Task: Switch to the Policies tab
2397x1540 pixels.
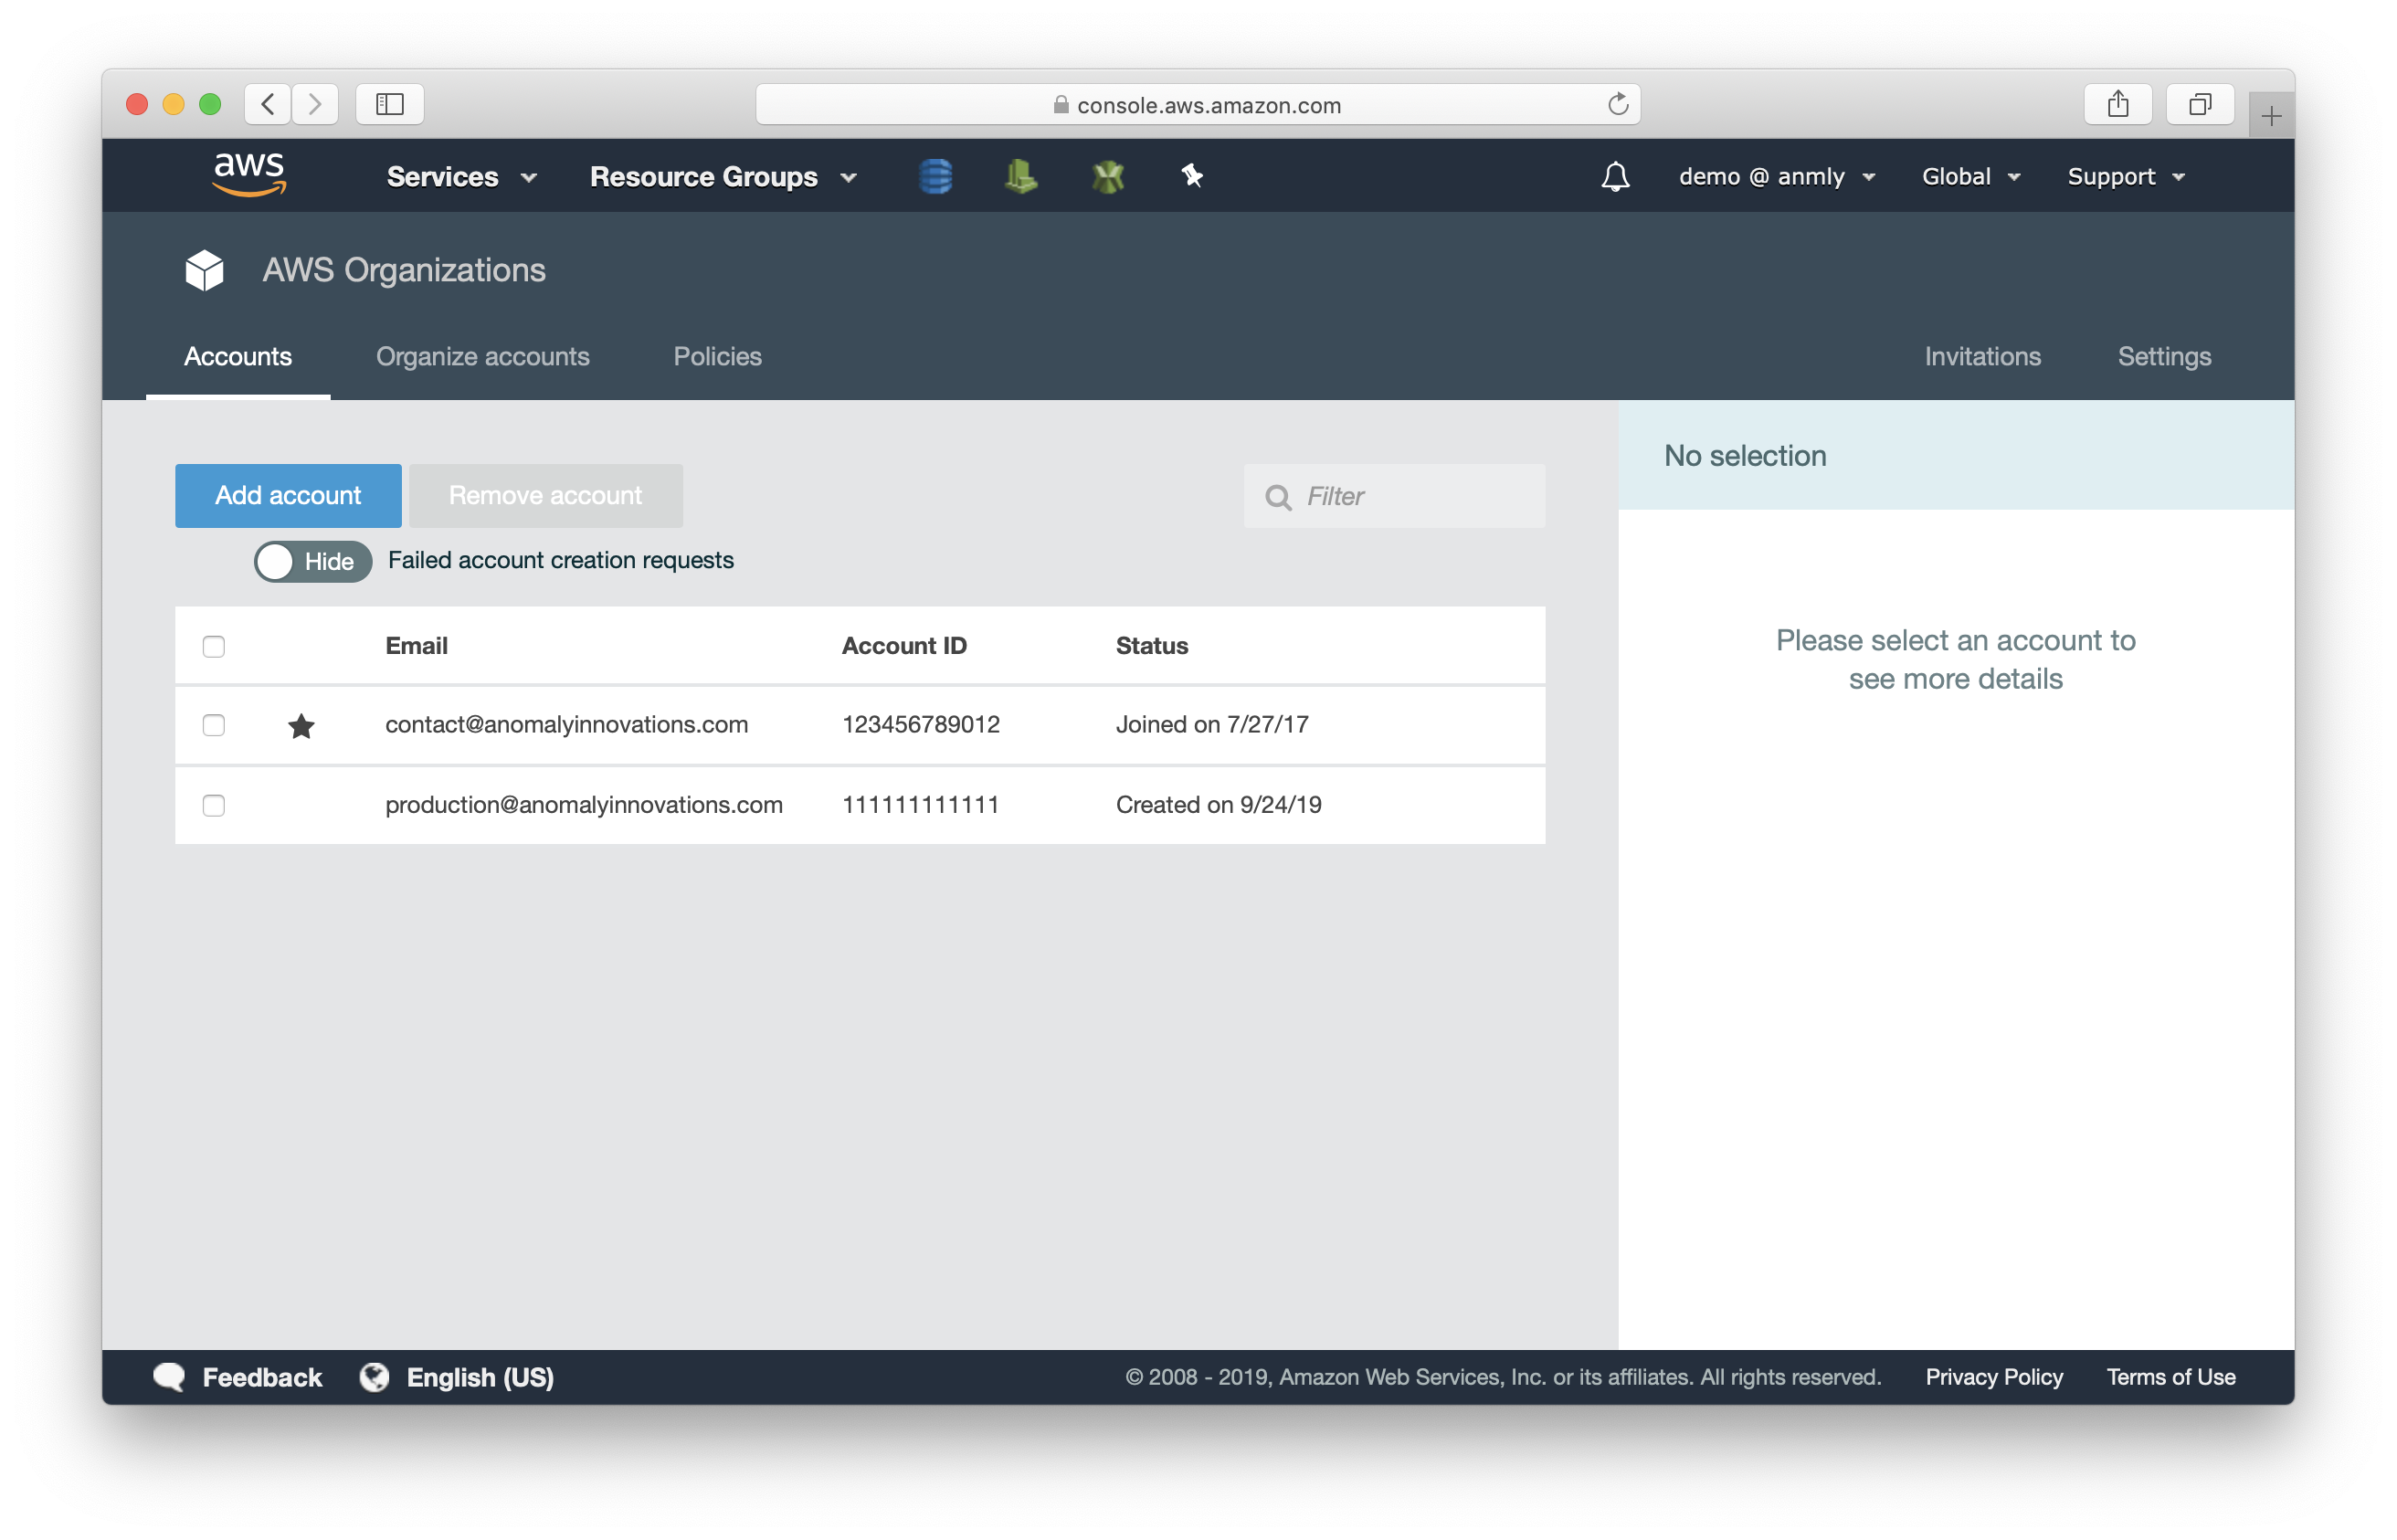Action: point(718,356)
